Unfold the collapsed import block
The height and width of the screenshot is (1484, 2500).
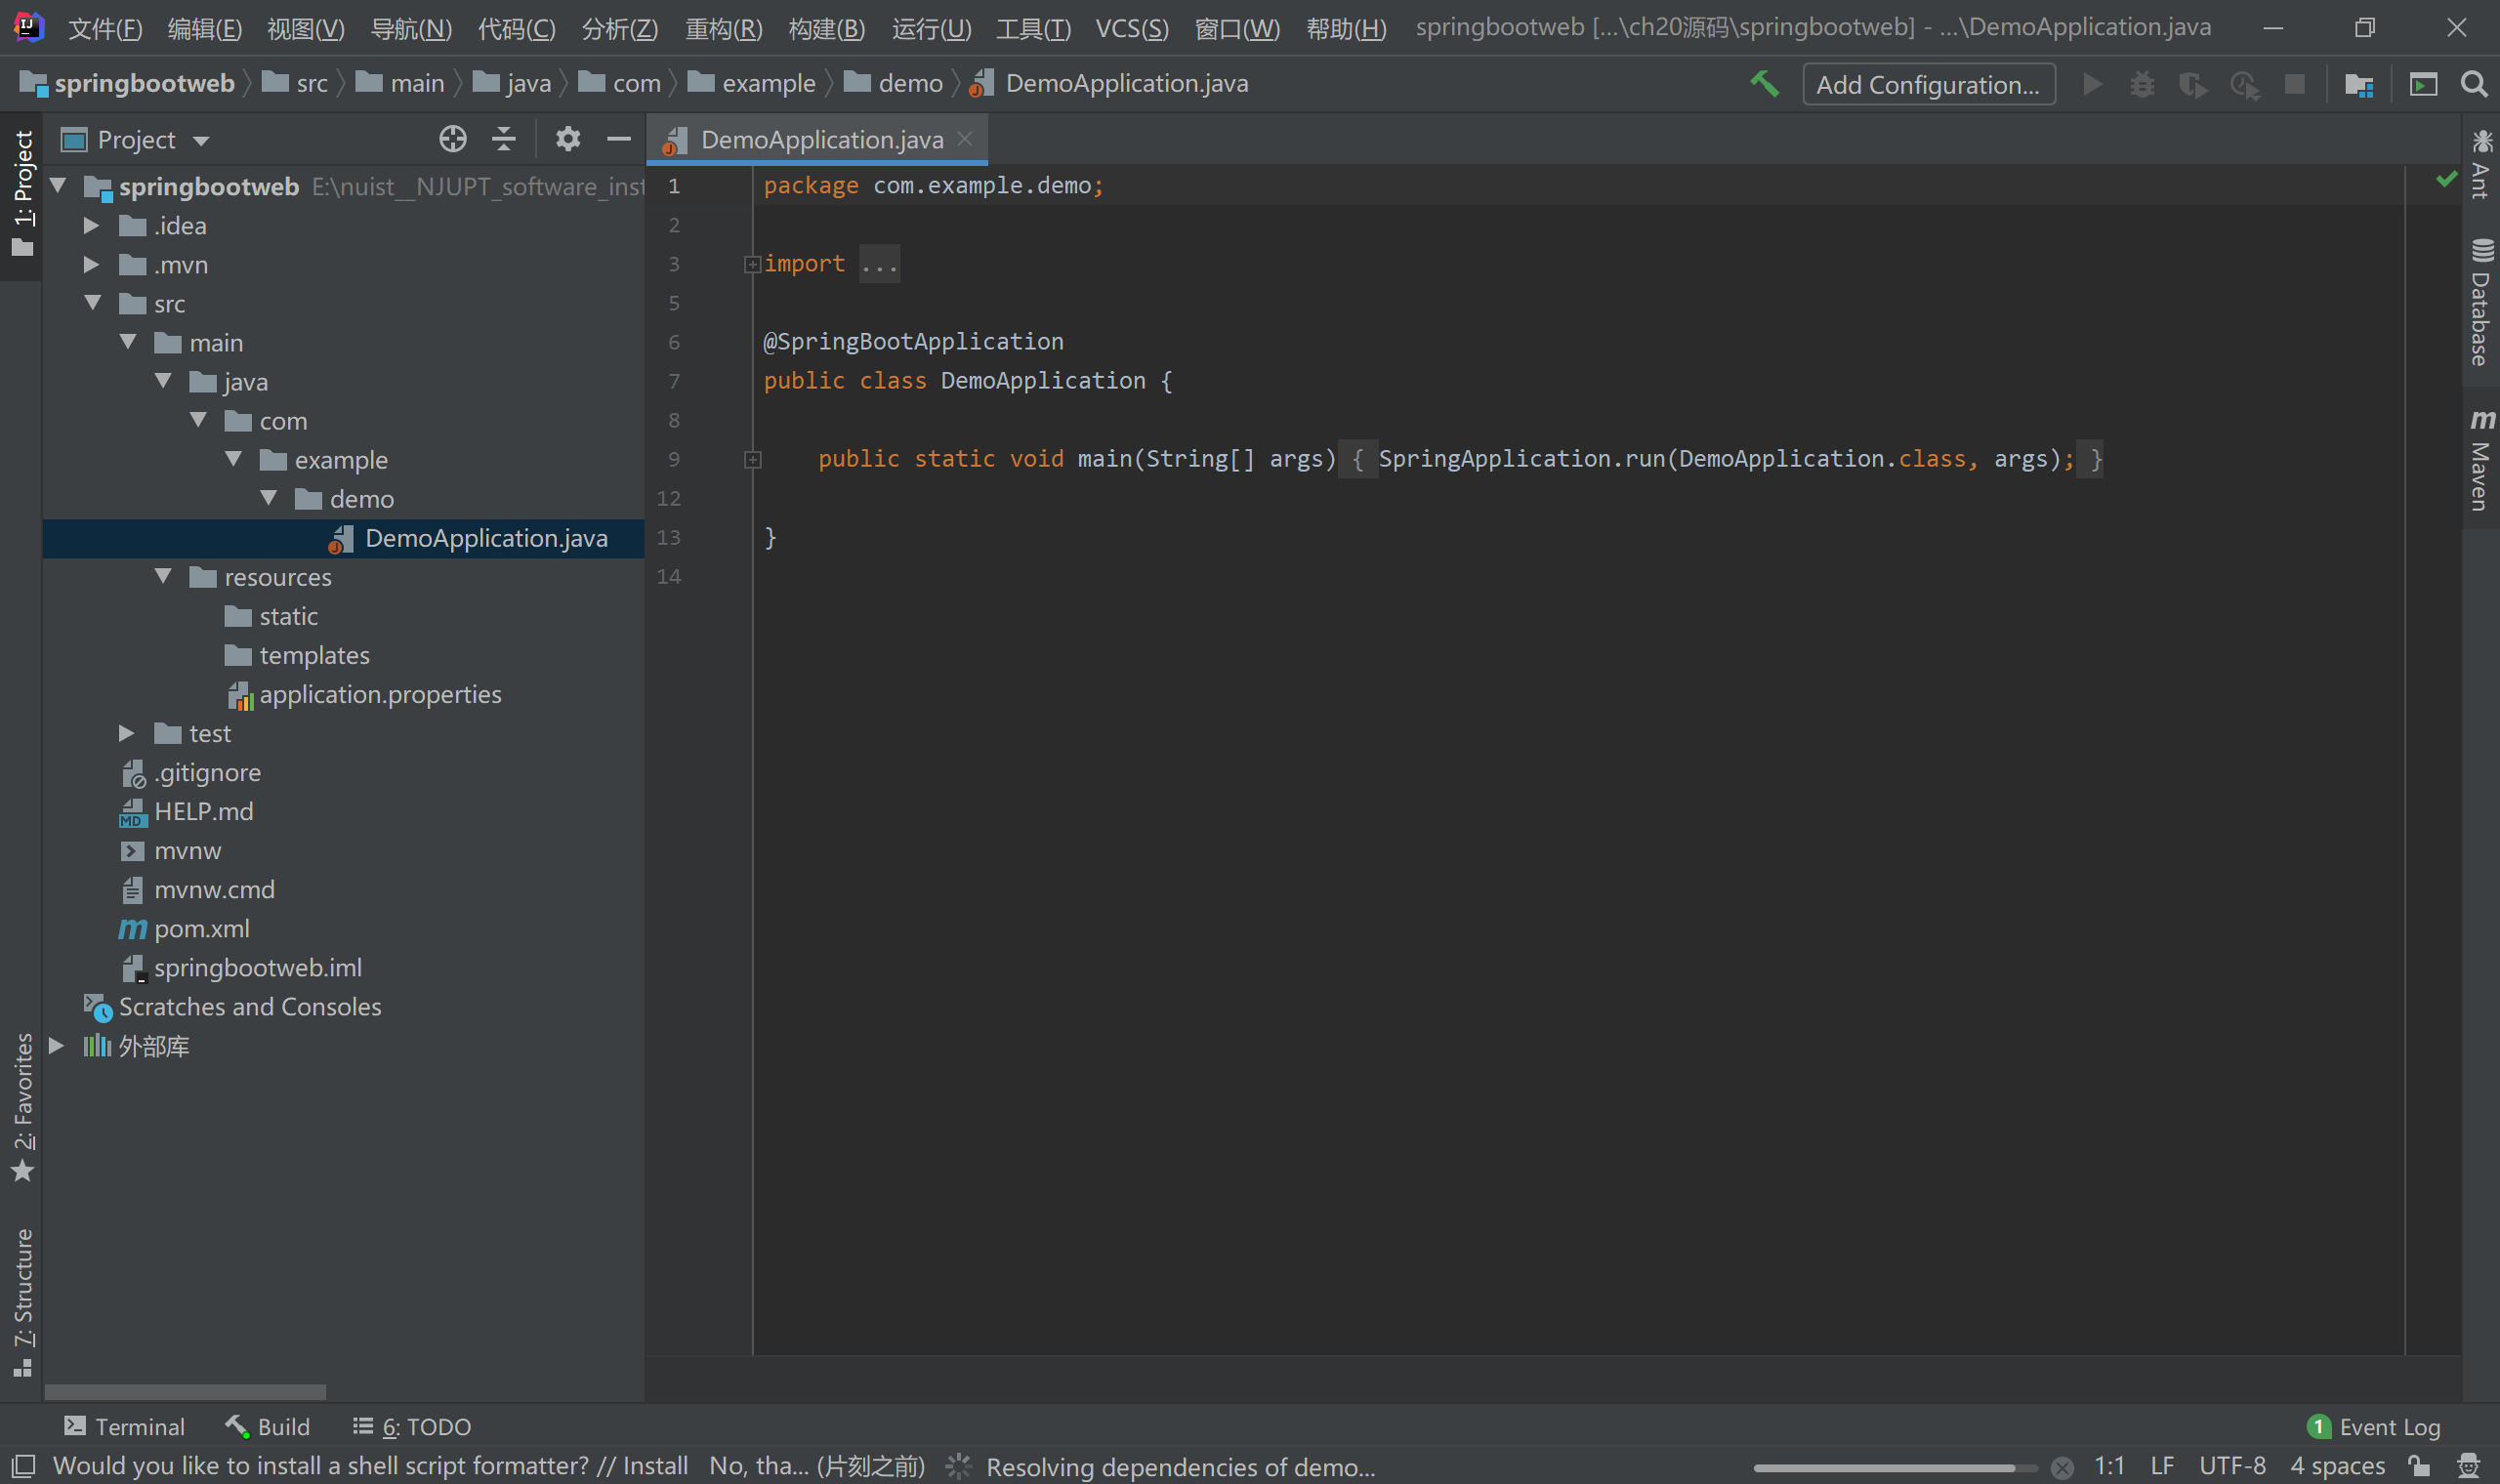pos(752,264)
